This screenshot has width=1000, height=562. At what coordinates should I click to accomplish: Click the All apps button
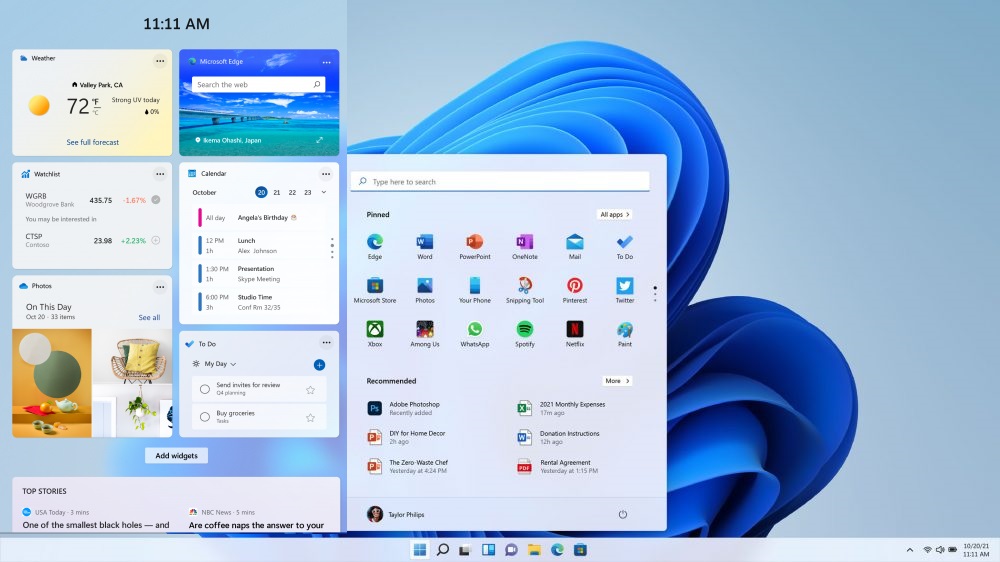(x=615, y=214)
